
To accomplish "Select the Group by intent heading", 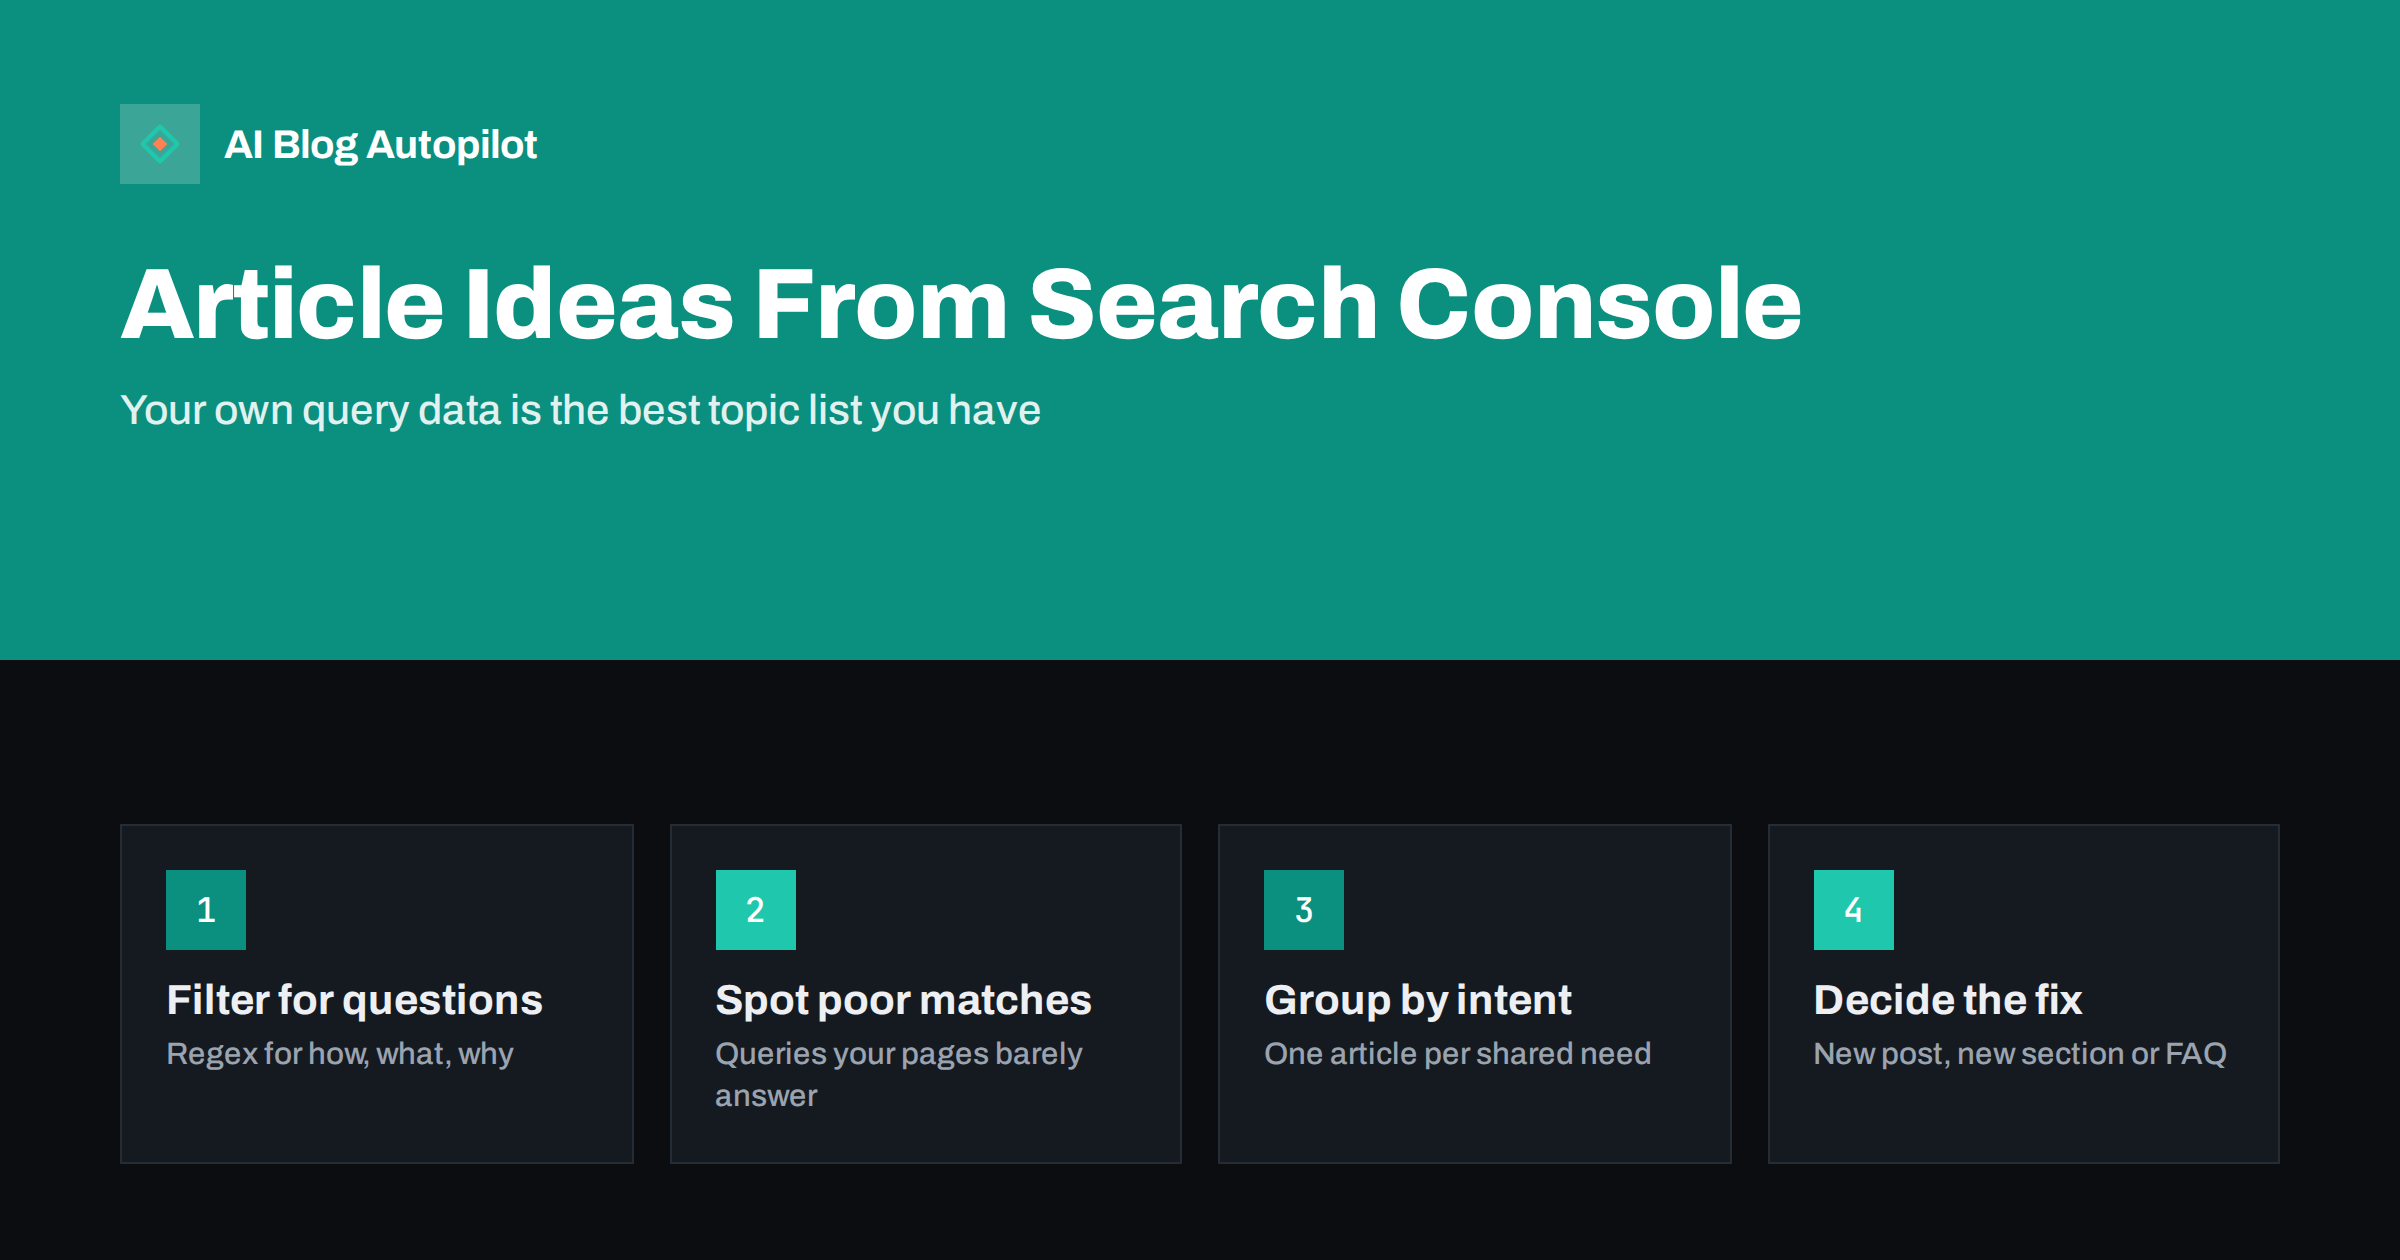I will [x=1418, y=1001].
